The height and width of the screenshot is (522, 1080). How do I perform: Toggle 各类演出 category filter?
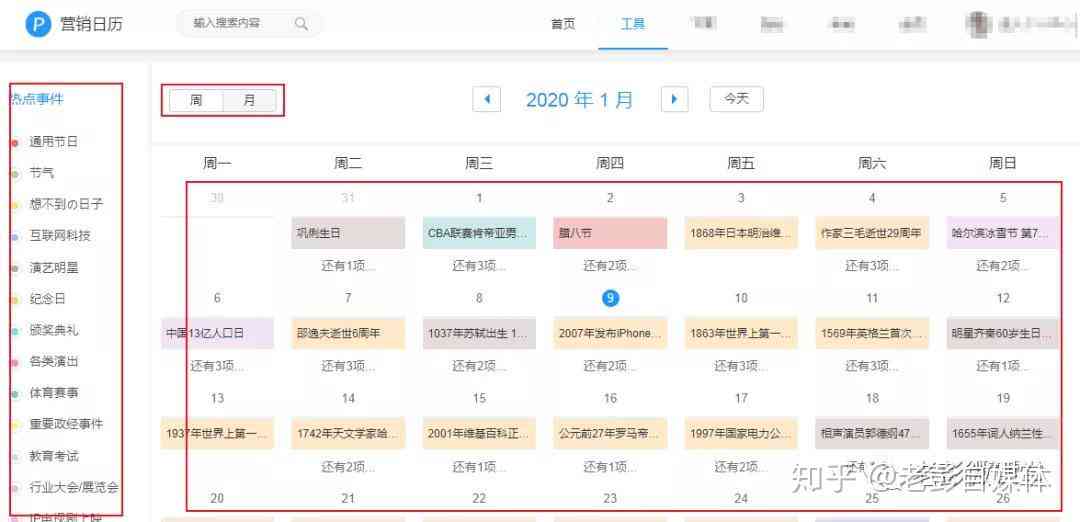click(x=53, y=362)
